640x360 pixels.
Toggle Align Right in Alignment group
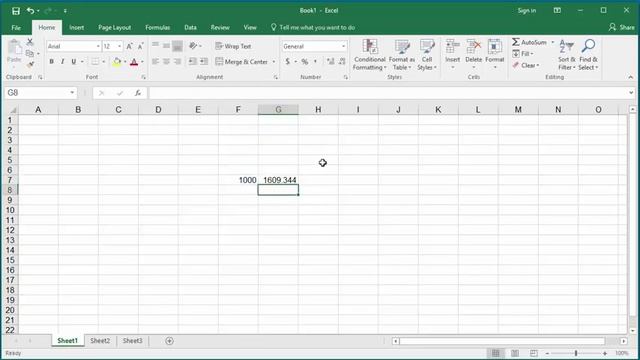tap(177, 62)
